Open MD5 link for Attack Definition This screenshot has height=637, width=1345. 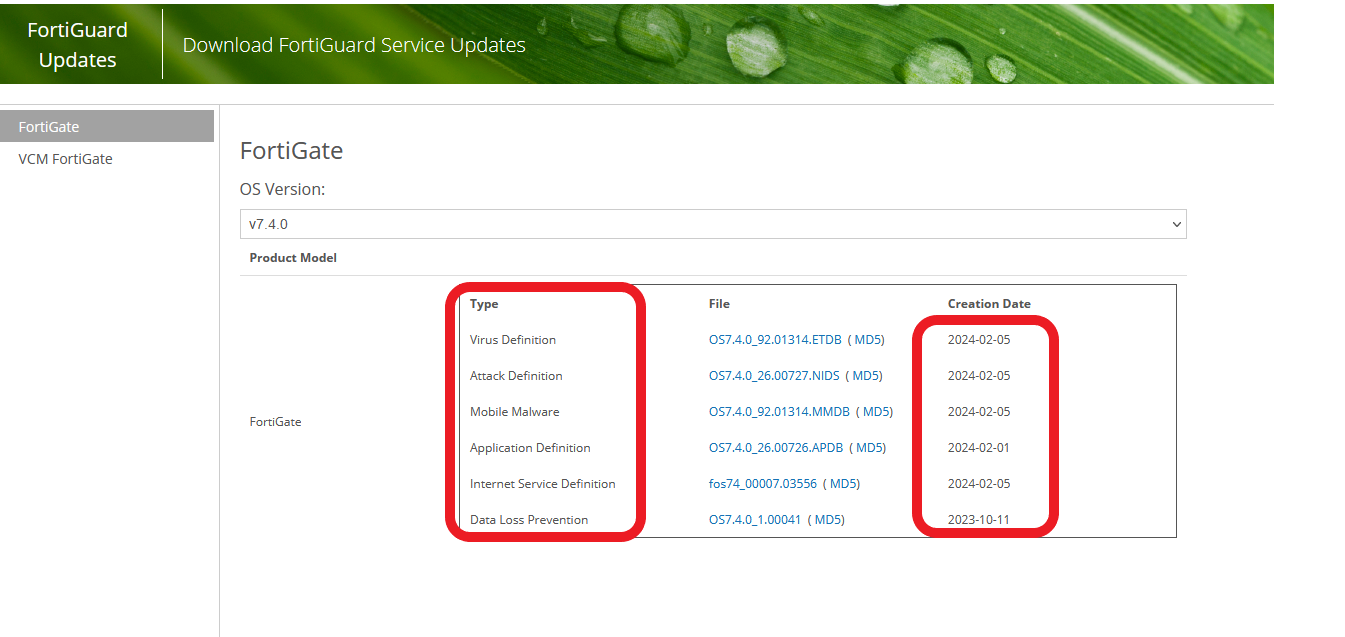866,376
